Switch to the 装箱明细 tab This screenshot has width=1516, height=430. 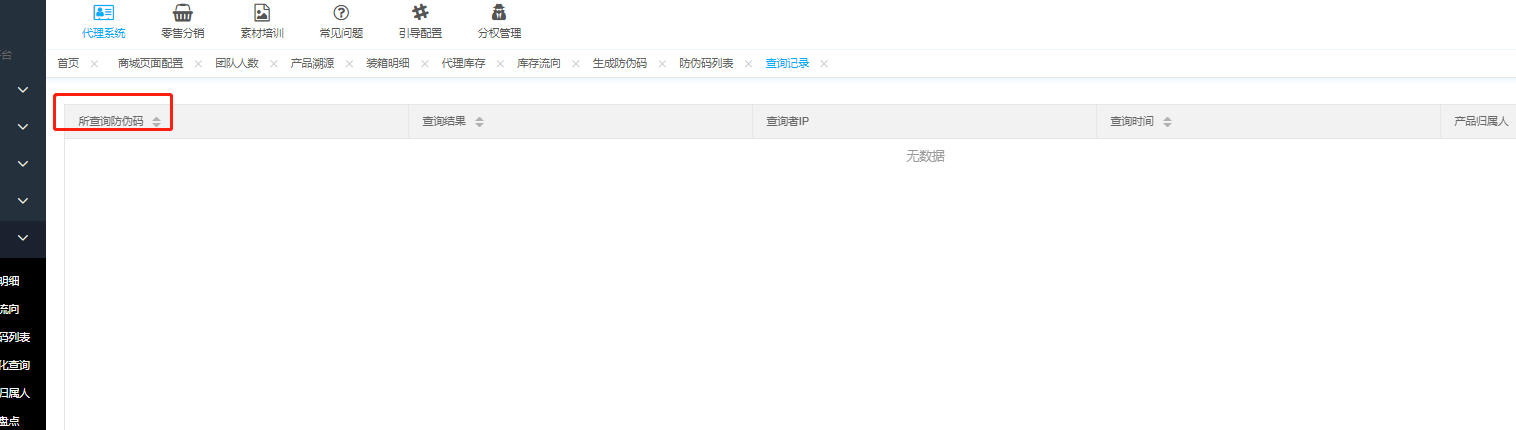pyautogui.click(x=387, y=63)
